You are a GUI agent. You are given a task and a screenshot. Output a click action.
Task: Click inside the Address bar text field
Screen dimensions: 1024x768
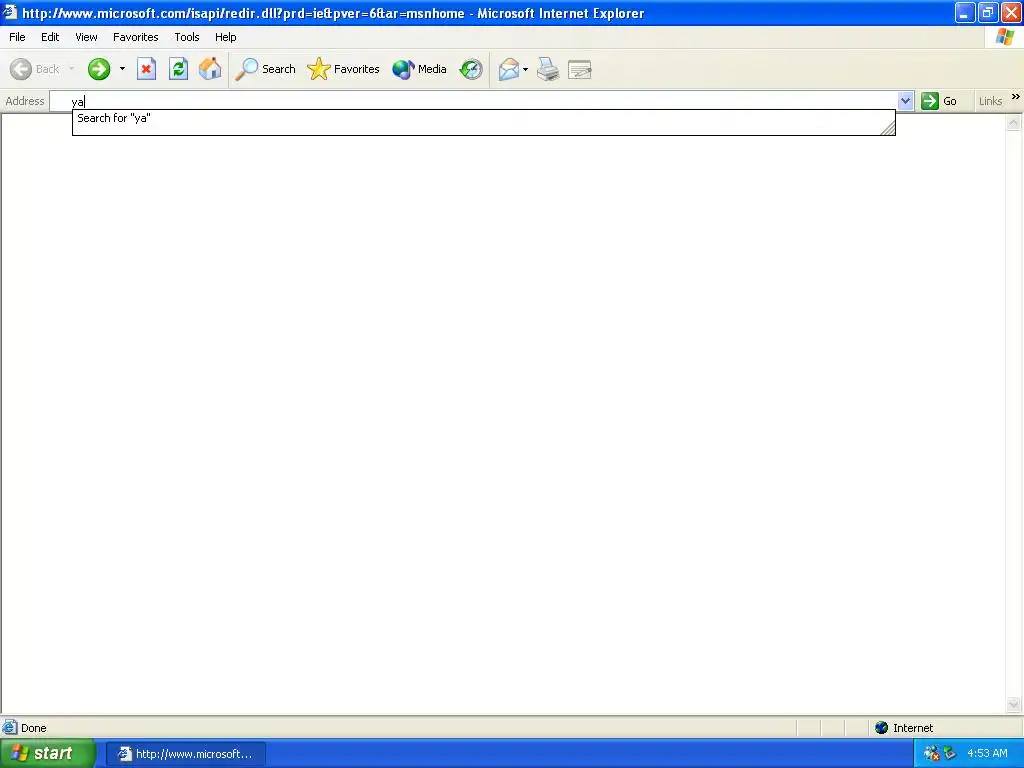pyautogui.click(x=473, y=101)
